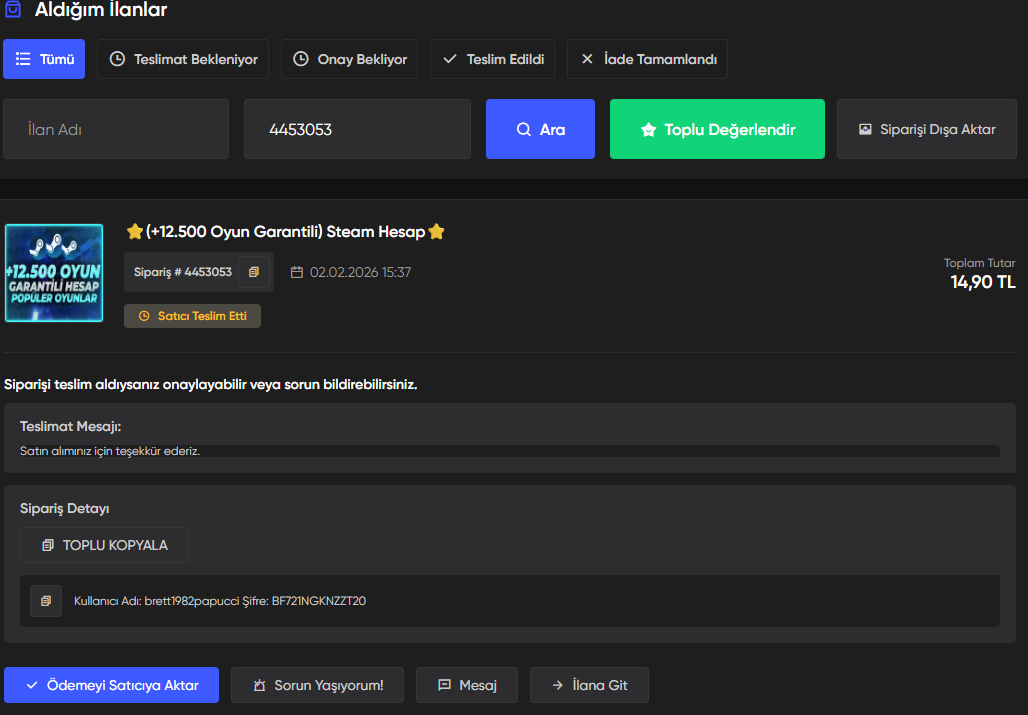Focus the İlan Adı search field

(116, 129)
